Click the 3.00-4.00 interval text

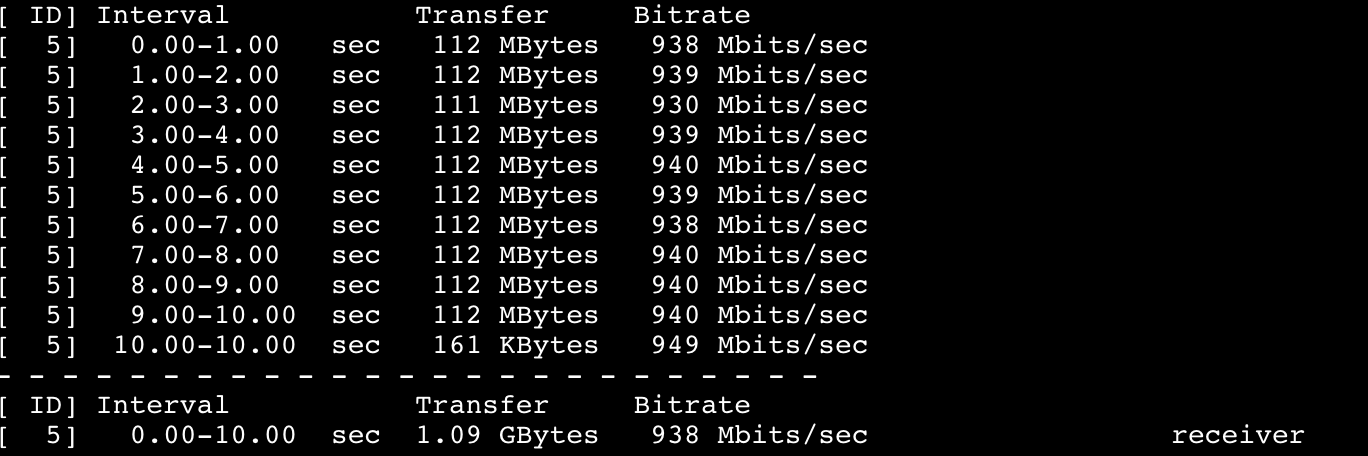point(205,135)
